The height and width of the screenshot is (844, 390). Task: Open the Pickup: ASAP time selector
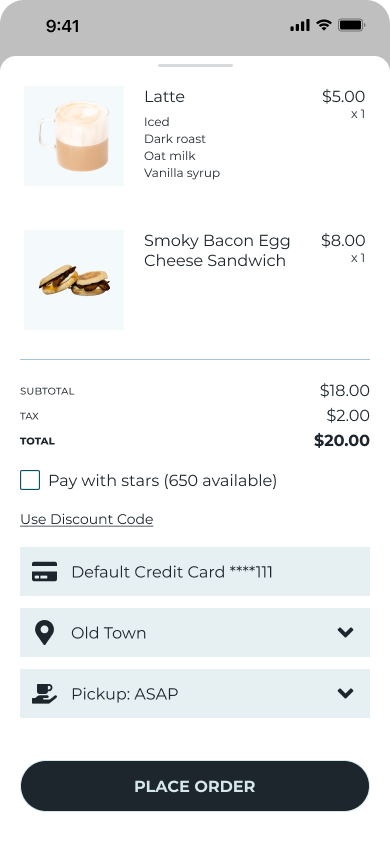pyautogui.click(x=195, y=693)
